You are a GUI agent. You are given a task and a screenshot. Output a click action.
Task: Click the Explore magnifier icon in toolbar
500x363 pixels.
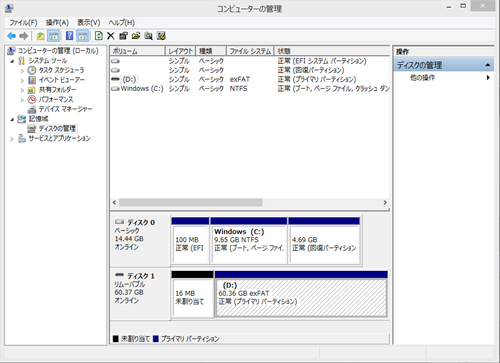coord(148,36)
